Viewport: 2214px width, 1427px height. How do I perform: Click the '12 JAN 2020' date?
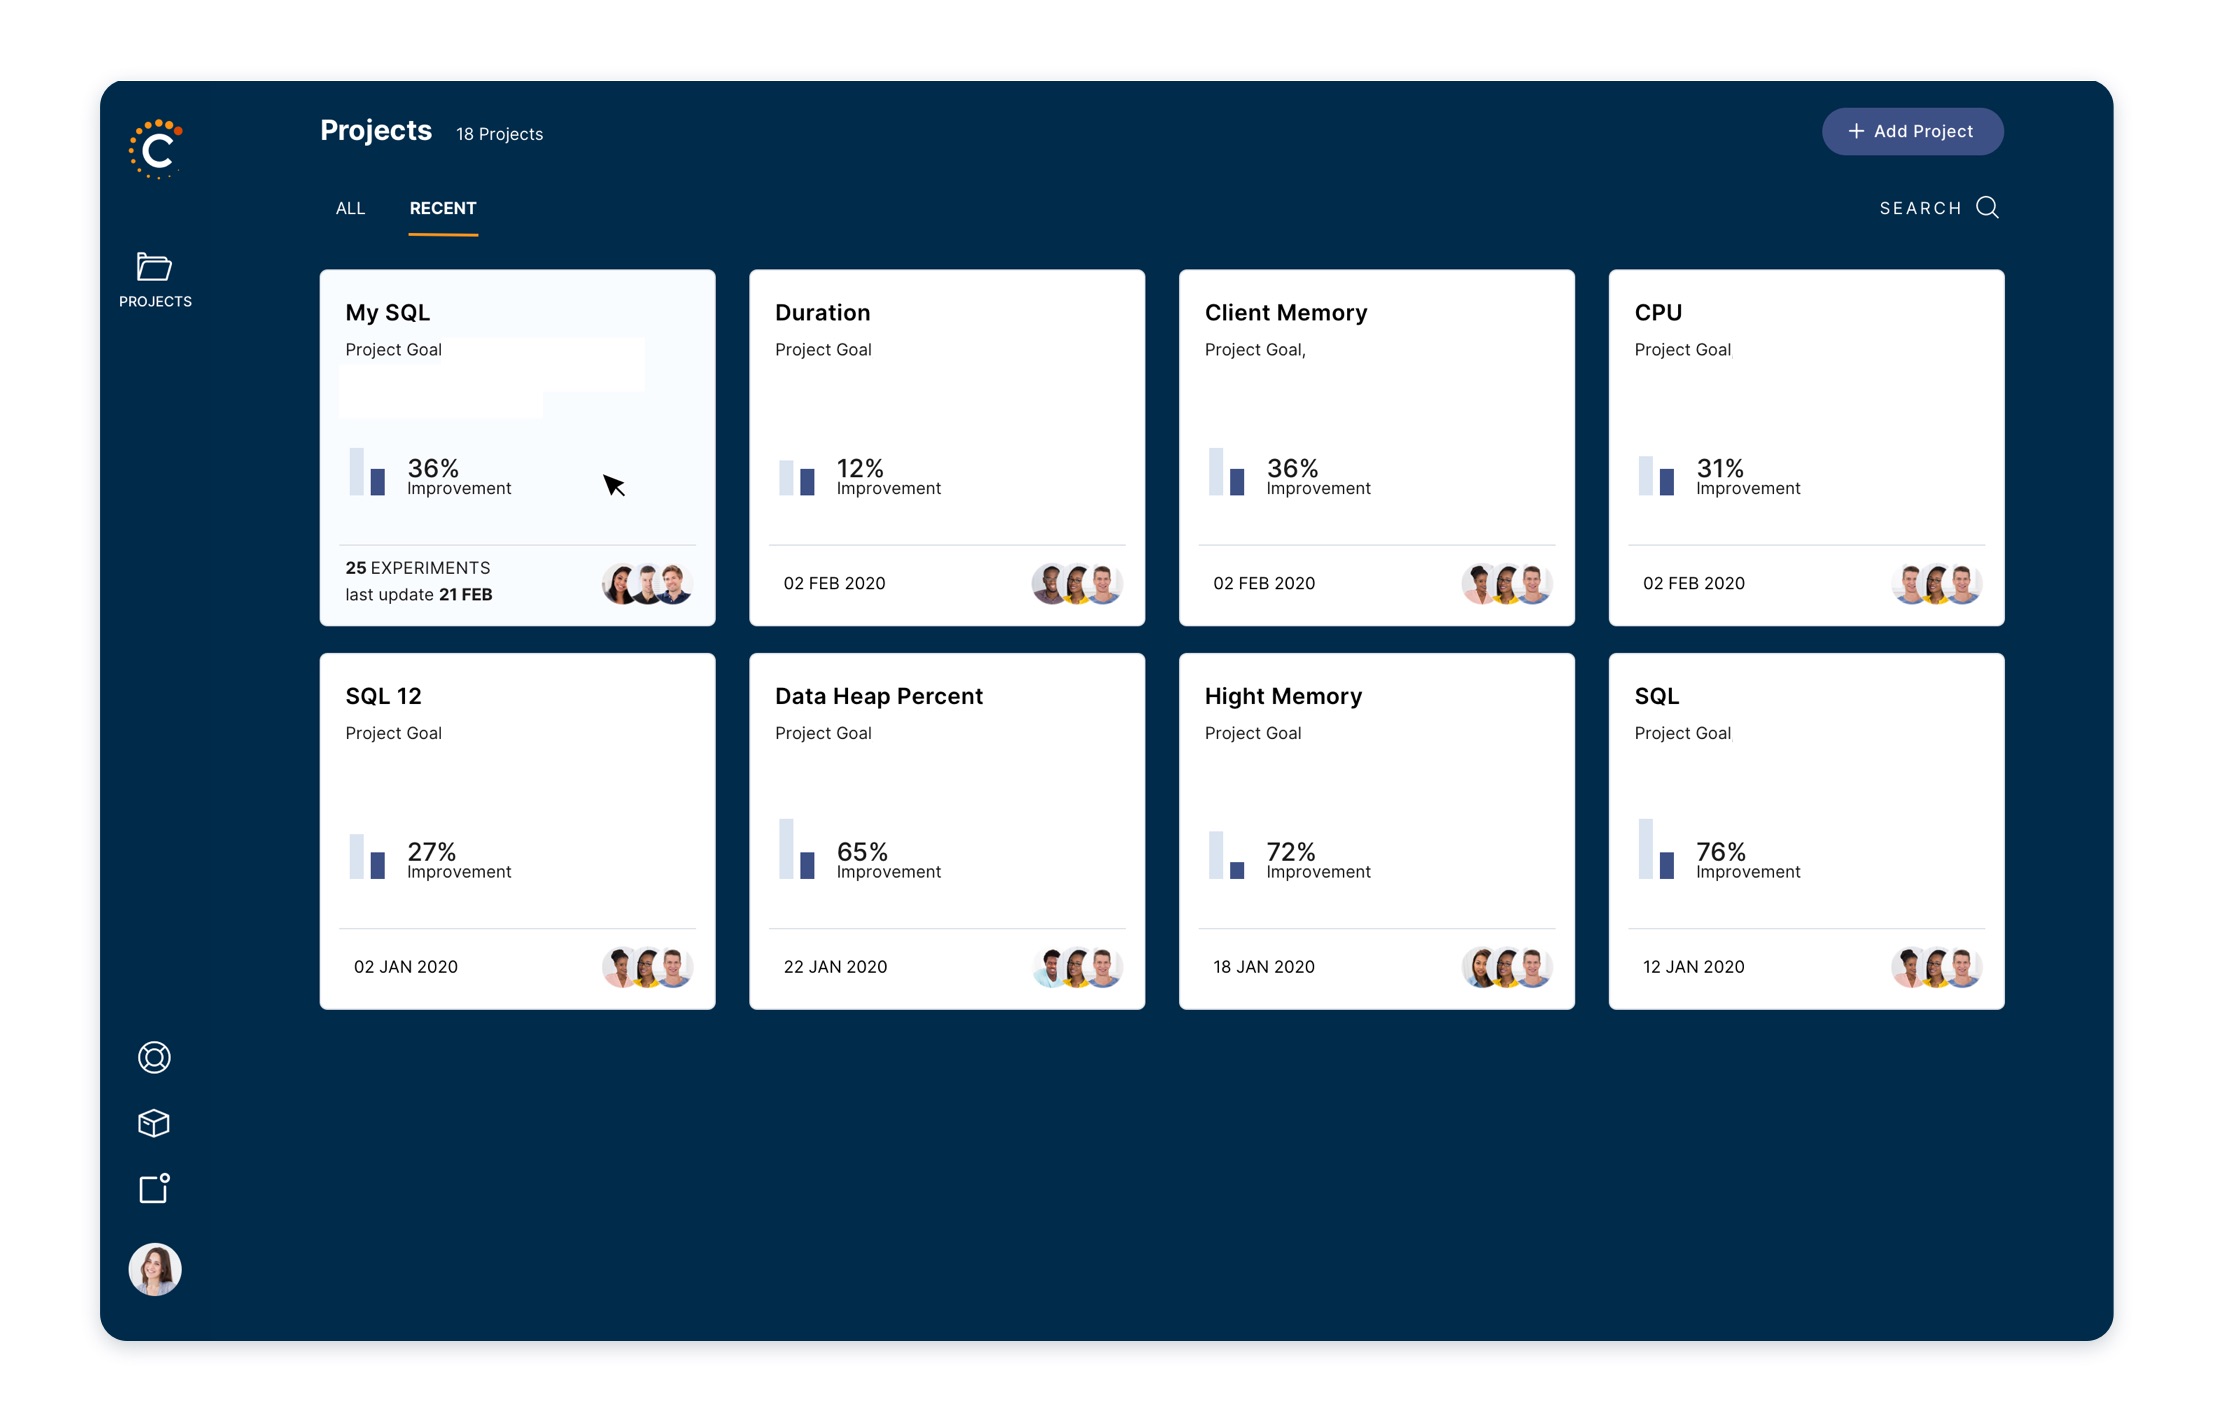tap(1694, 967)
